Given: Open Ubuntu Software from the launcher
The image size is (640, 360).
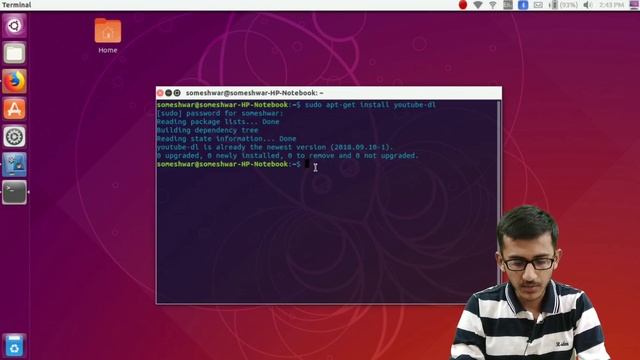Looking at the screenshot, I should tap(14, 109).
